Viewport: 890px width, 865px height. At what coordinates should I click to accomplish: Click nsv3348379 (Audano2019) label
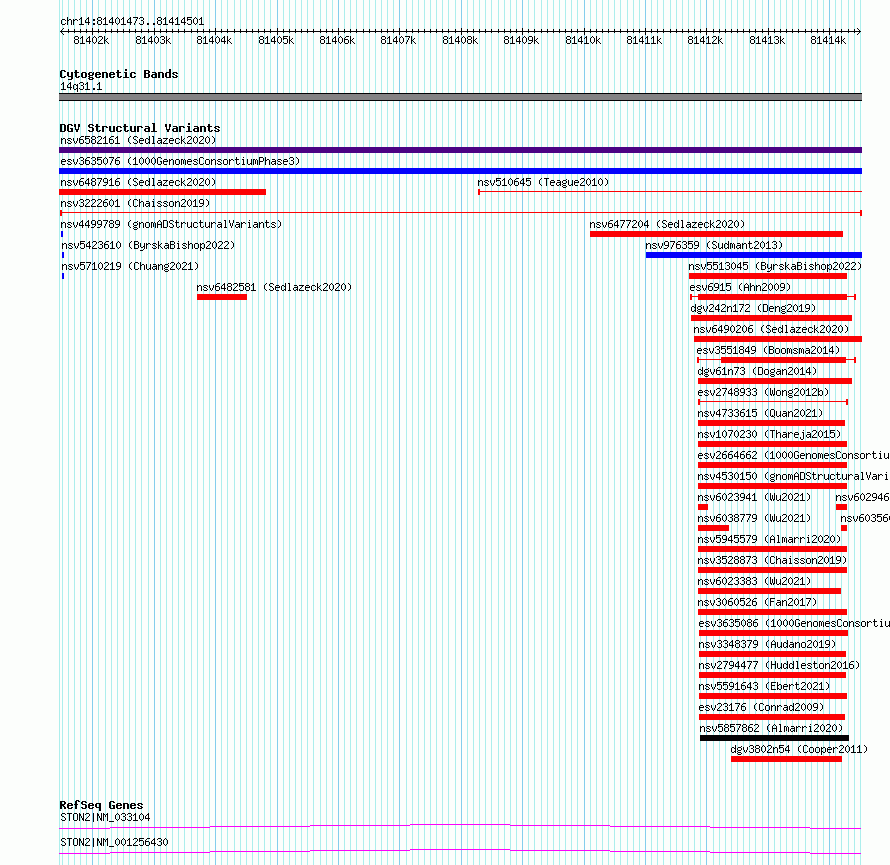[767, 644]
